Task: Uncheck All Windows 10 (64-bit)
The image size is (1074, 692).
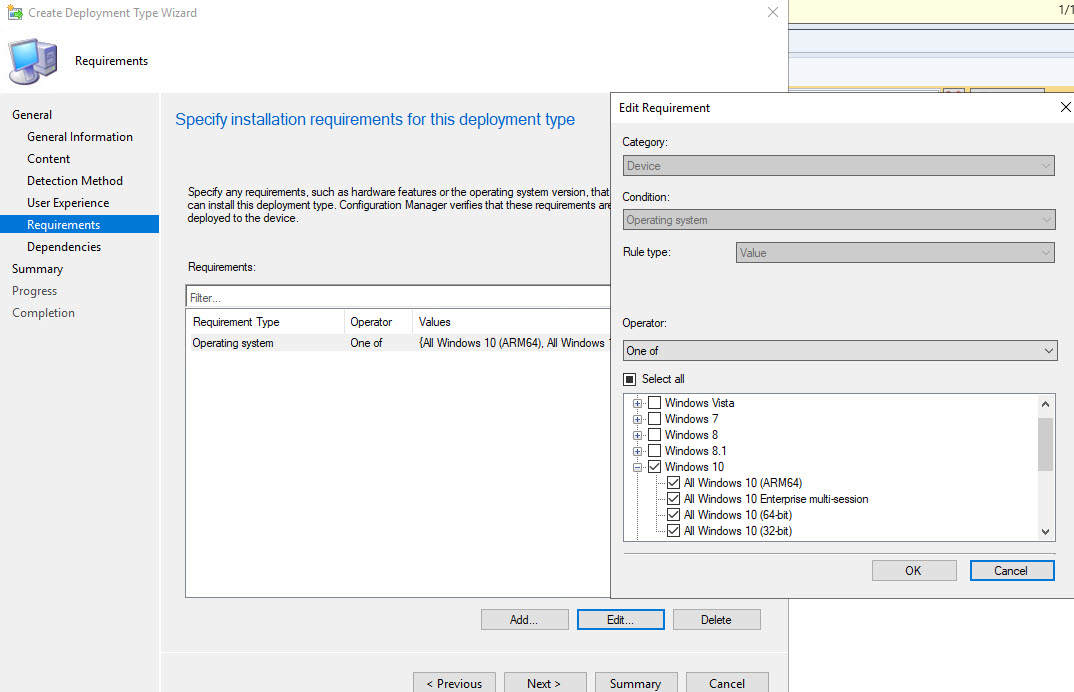Action: [x=673, y=514]
